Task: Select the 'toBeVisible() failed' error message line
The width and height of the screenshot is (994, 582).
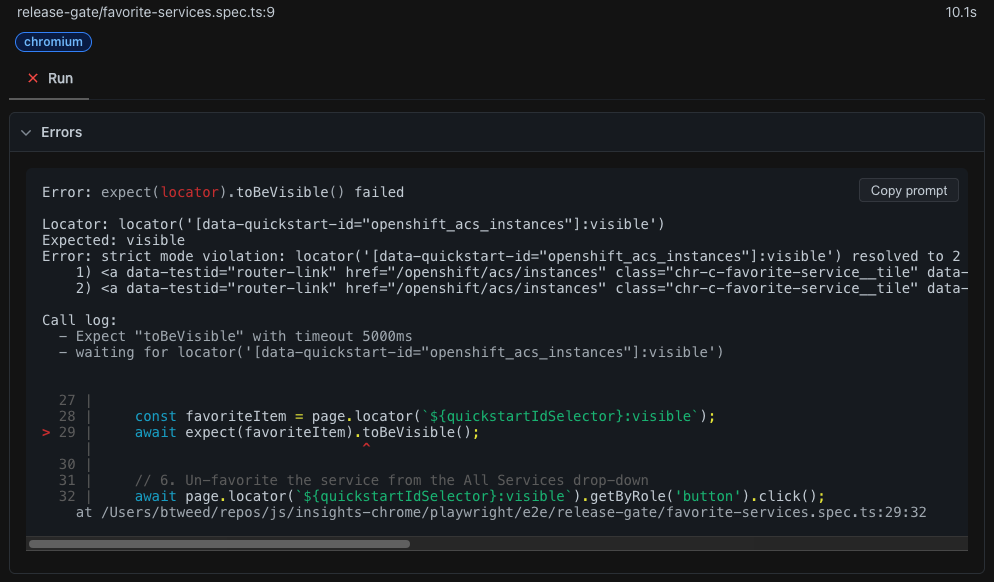Action: (x=223, y=192)
